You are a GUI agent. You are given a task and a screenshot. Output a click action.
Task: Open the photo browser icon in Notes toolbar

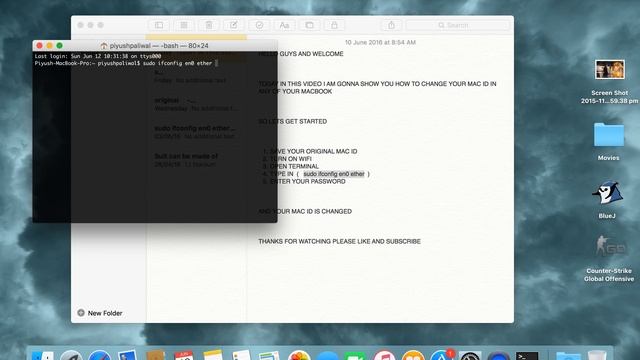pyautogui.click(x=309, y=25)
